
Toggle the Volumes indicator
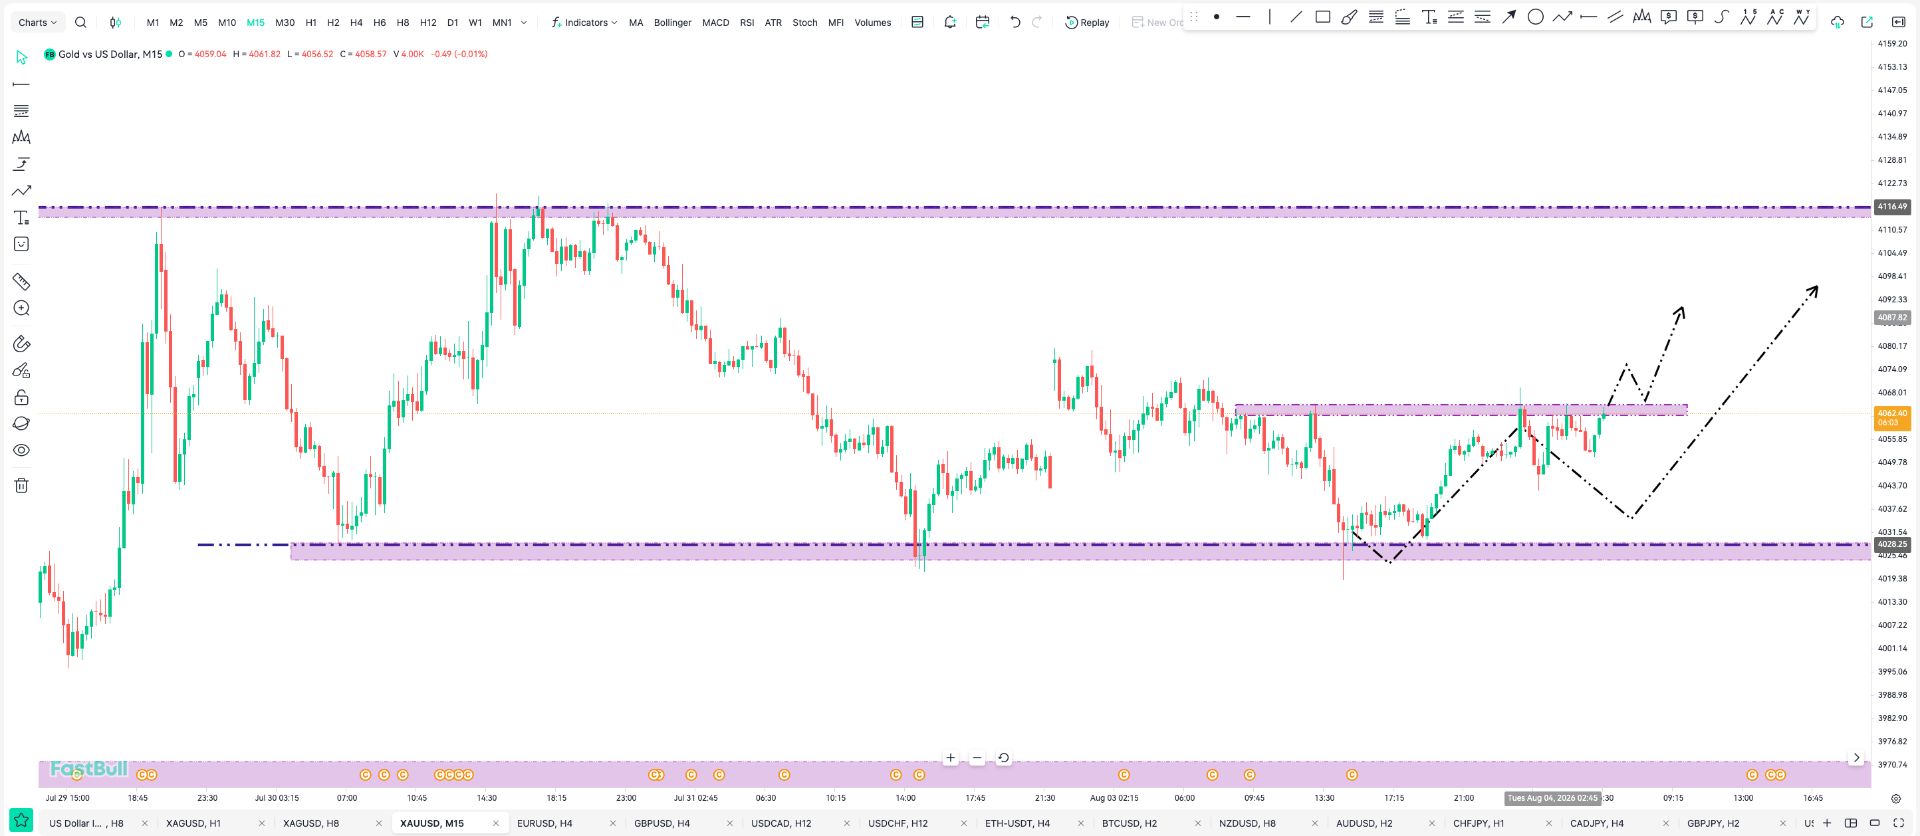(873, 22)
